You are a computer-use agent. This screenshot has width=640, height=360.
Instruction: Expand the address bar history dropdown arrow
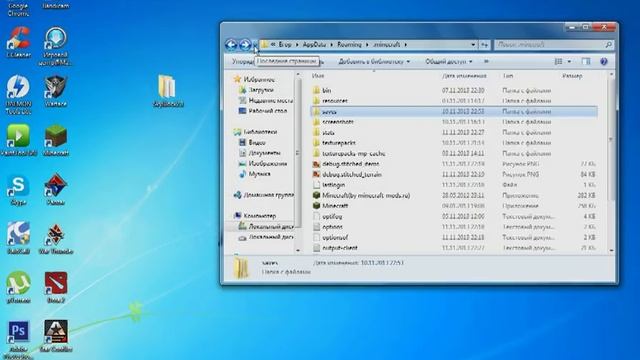pyautogui.click(x=473, y=44)
